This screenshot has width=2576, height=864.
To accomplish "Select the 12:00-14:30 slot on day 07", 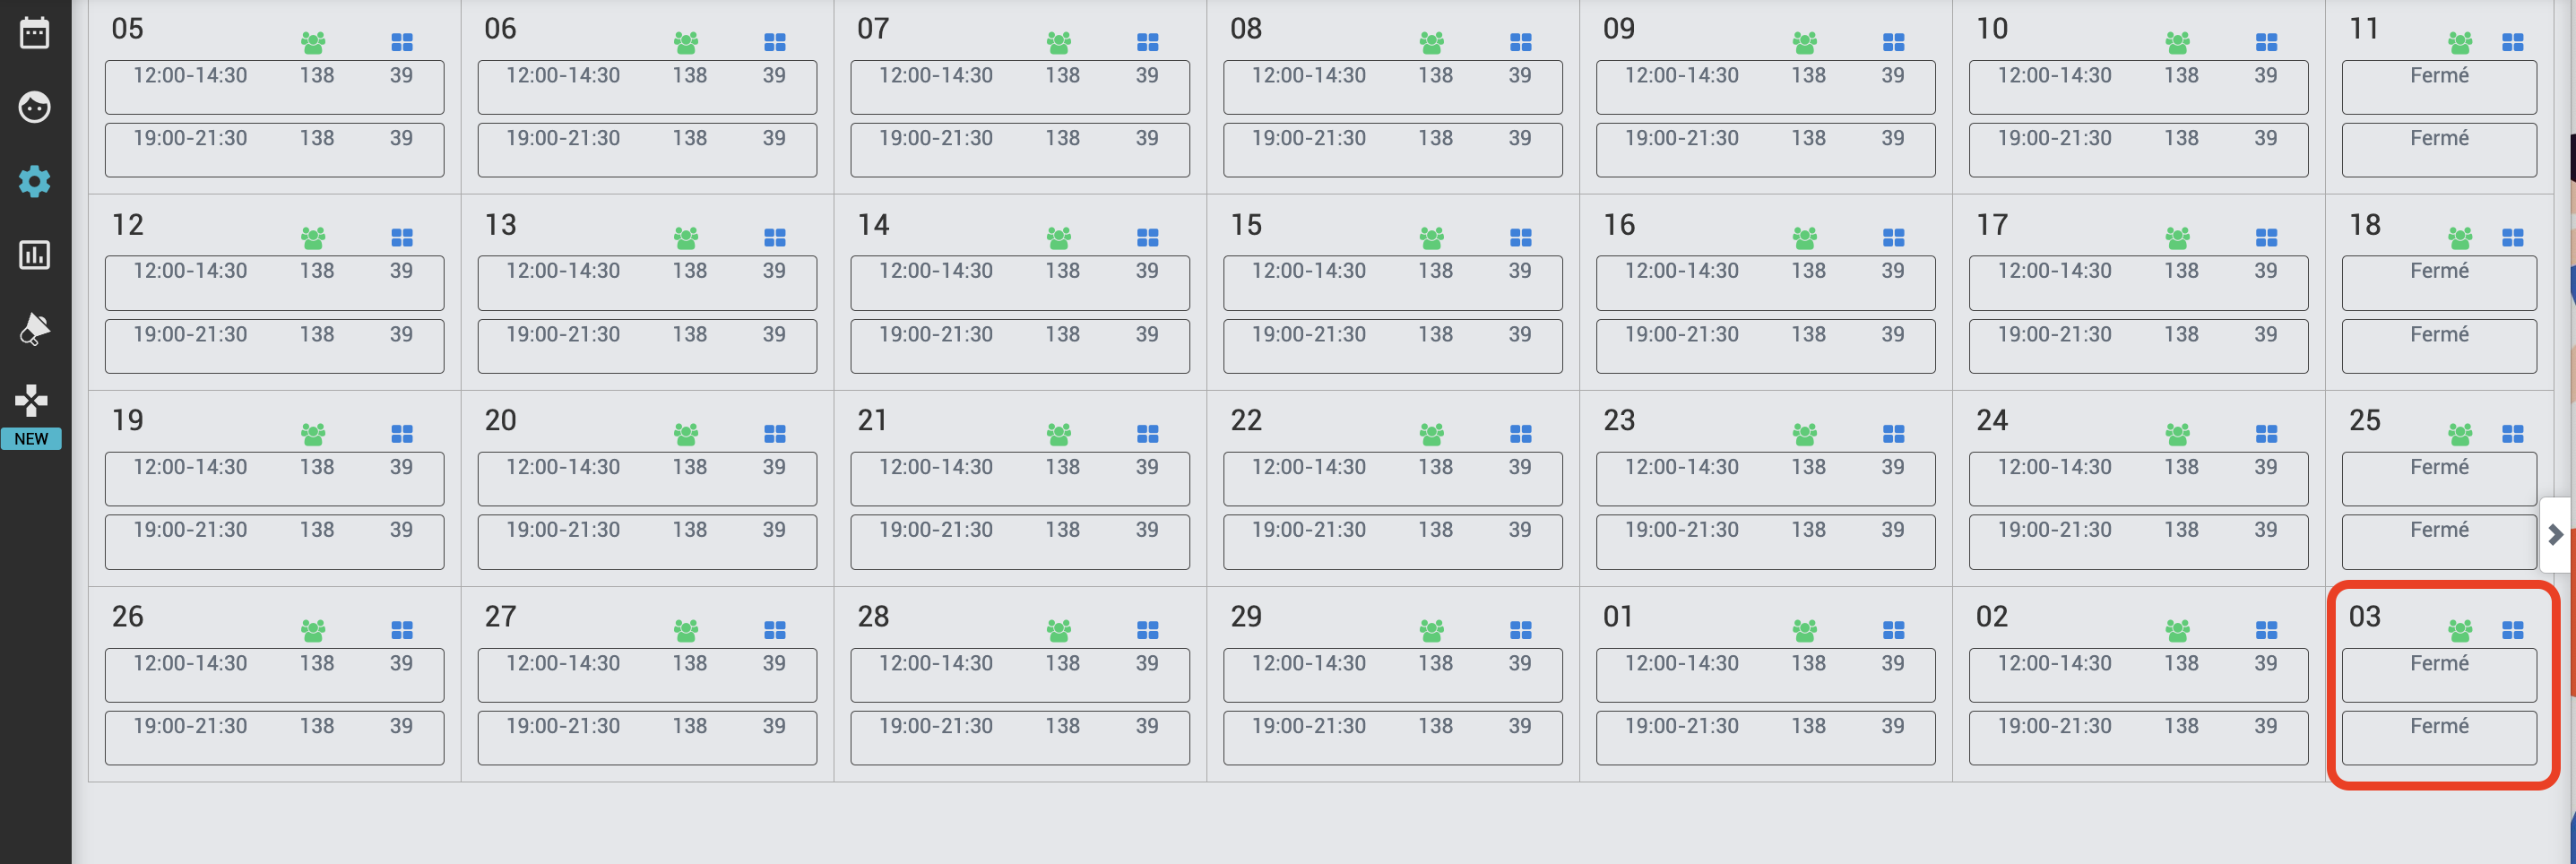I will (x=1019, y=87).
